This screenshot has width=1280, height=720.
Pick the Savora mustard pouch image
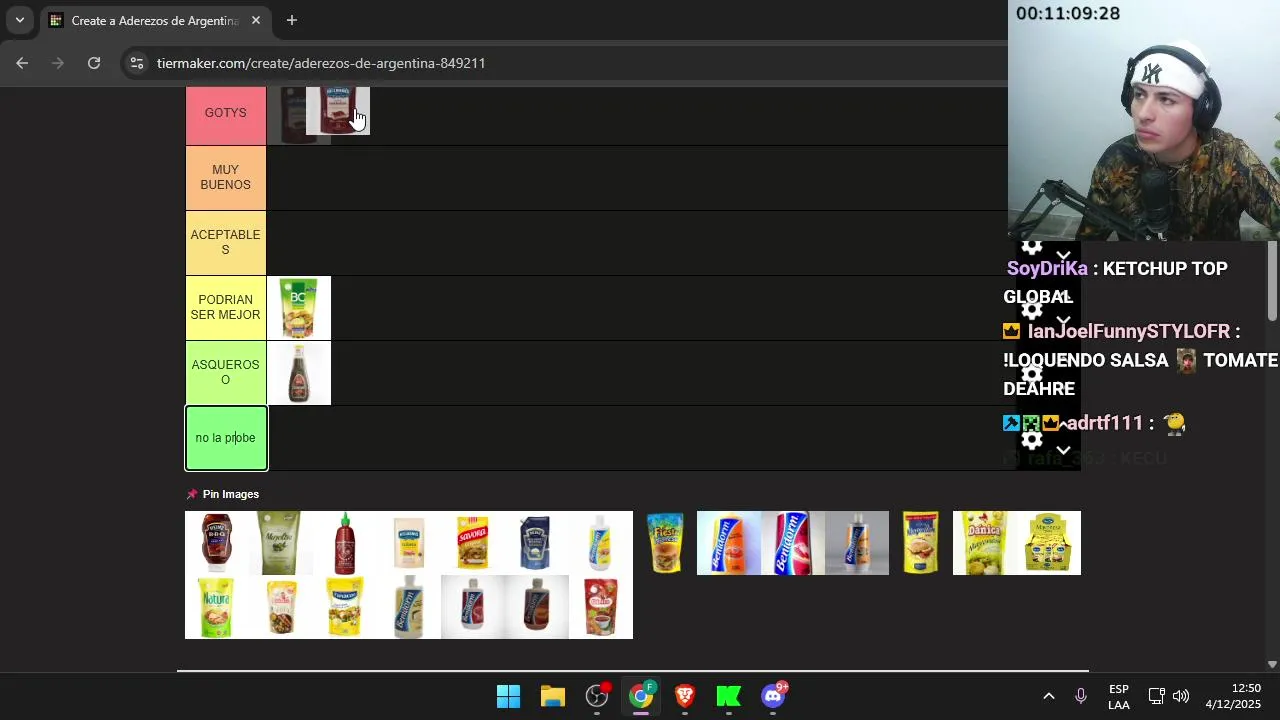(473, 543)
